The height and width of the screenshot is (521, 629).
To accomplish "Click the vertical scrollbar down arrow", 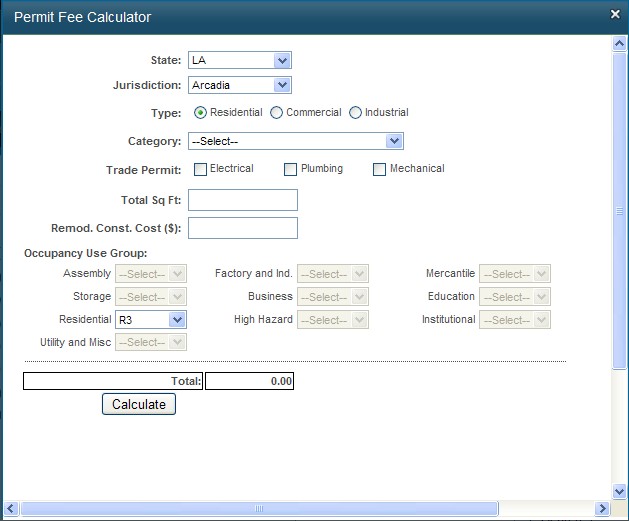I will (x=620, y=490).
